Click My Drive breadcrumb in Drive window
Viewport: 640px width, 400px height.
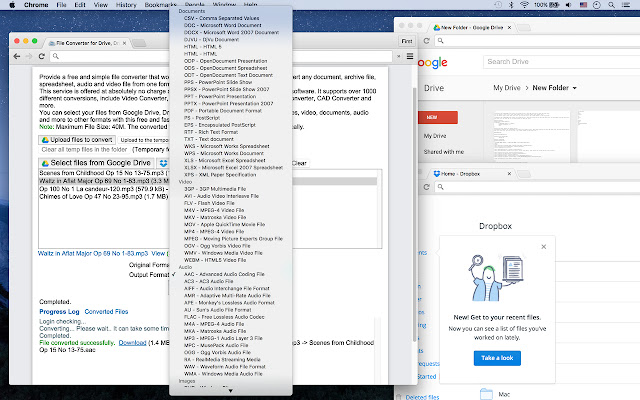click(507, 88)
